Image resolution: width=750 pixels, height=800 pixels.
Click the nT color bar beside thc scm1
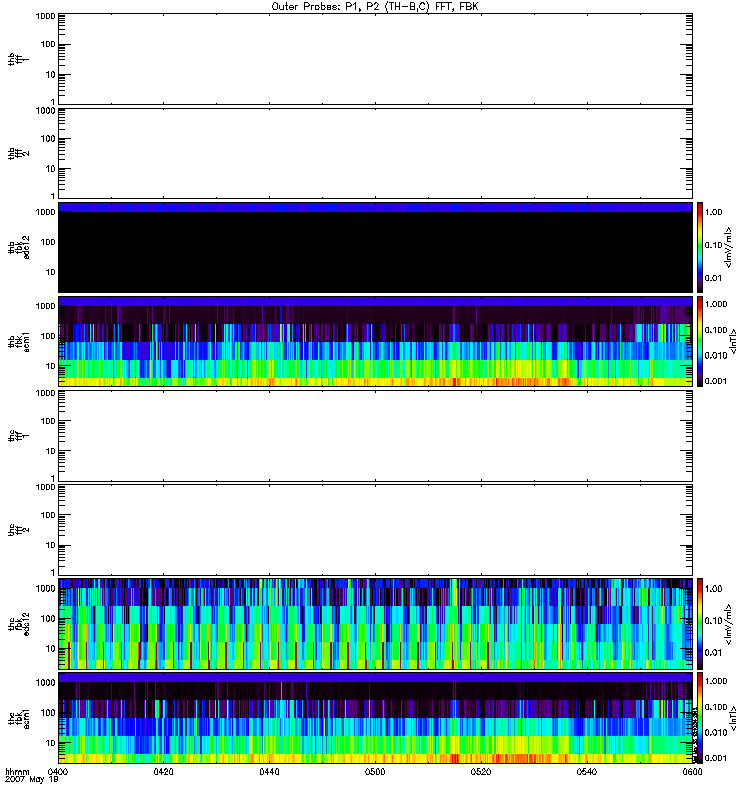(x=702, y=717)
